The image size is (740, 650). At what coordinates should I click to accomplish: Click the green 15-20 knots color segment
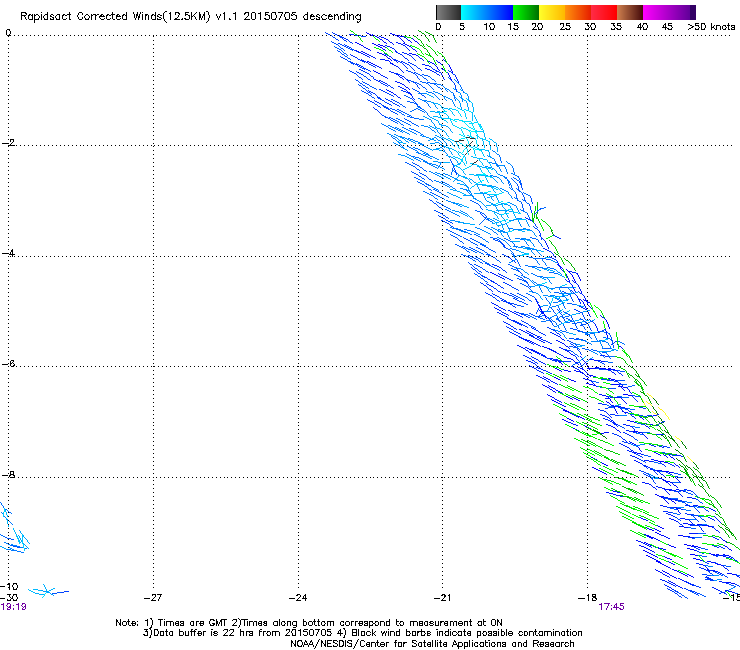click(526, 12)
